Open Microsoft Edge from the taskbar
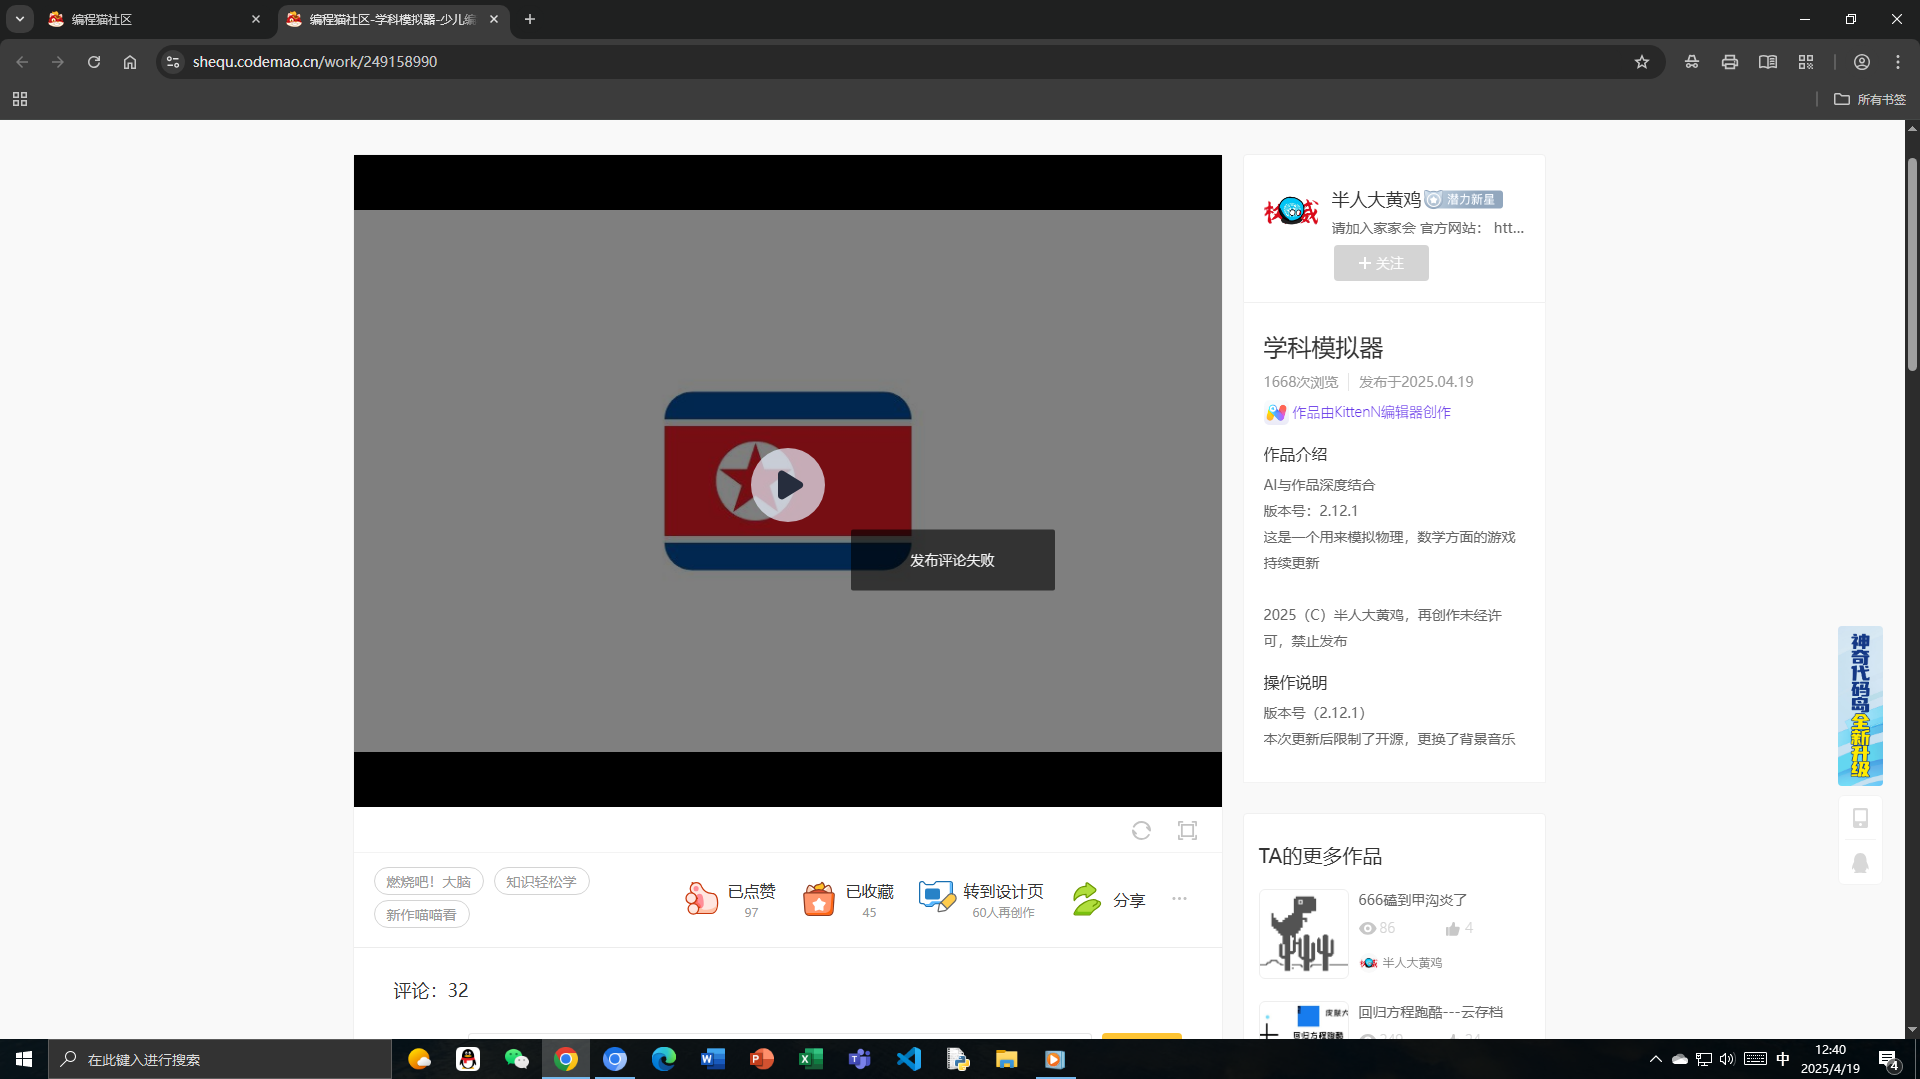The height and width of the screenshot is (1079, 1920). [664, 1059]
